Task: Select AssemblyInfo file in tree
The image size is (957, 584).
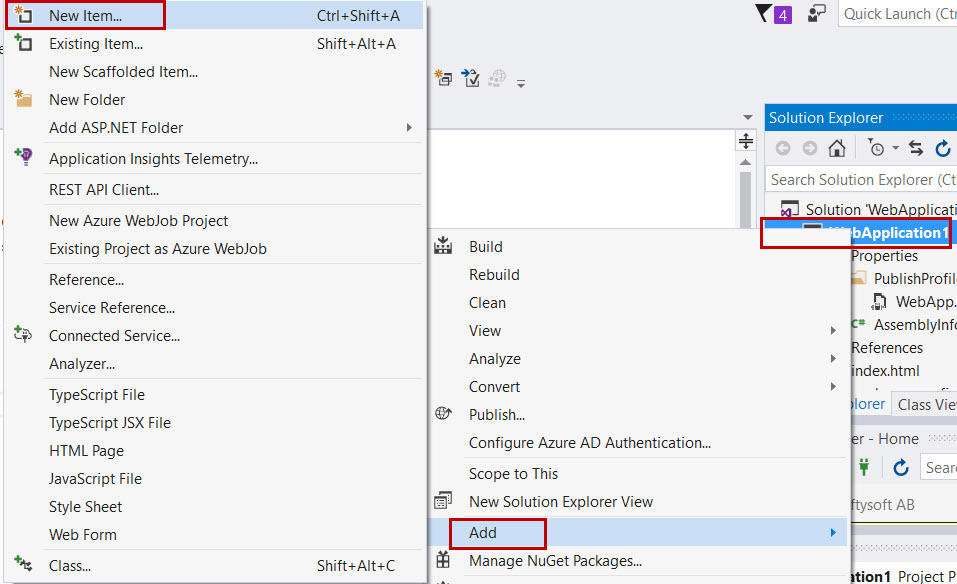Action: [x=905, y=325]
